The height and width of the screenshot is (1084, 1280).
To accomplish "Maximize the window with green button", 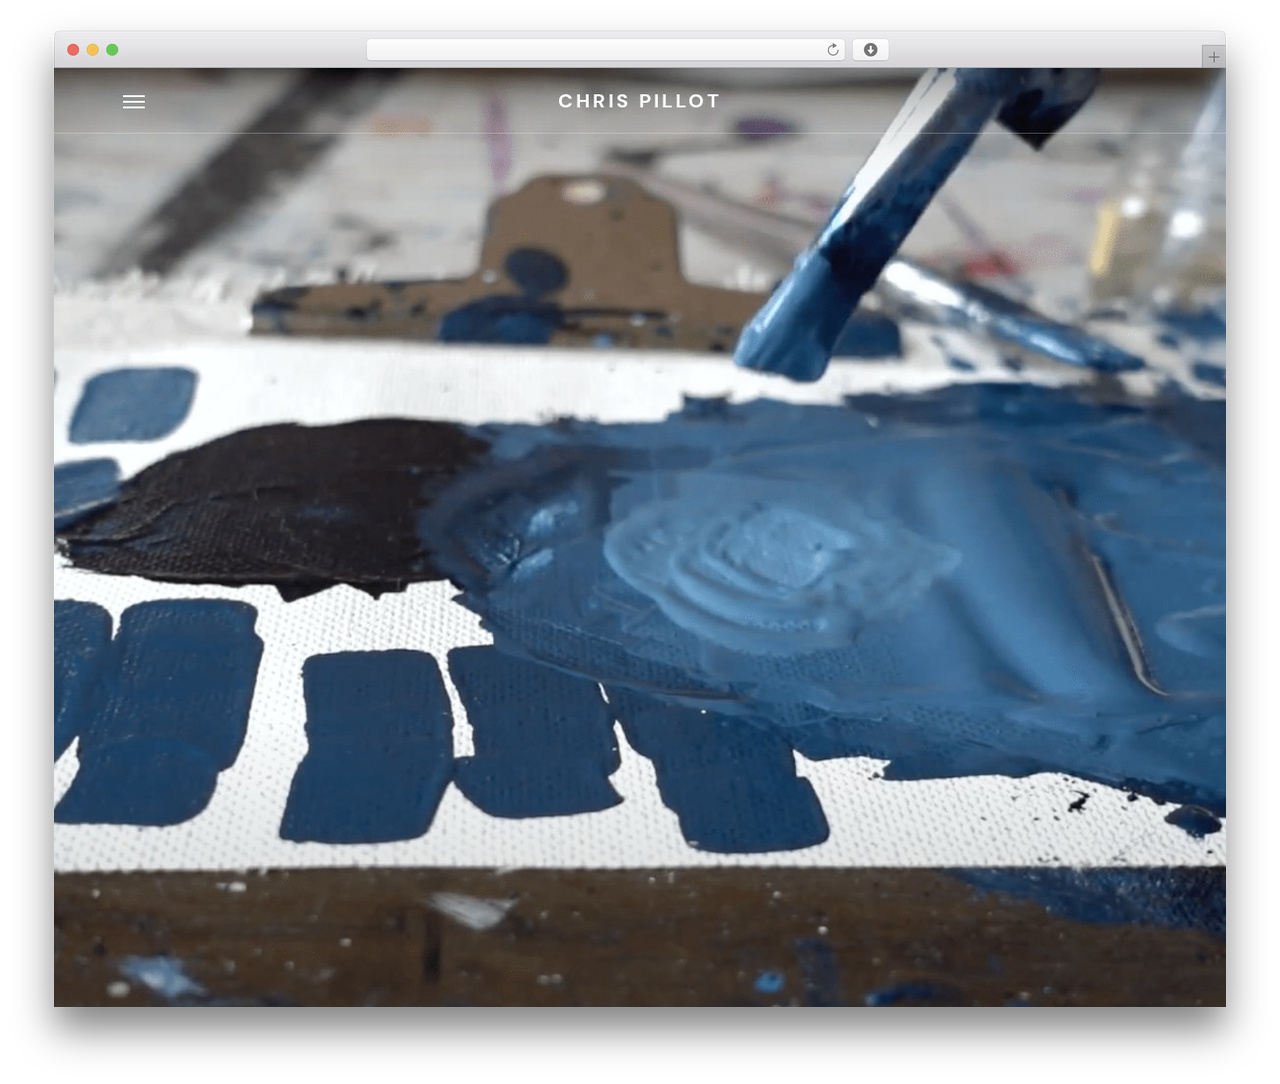I will tap(112, 50).
